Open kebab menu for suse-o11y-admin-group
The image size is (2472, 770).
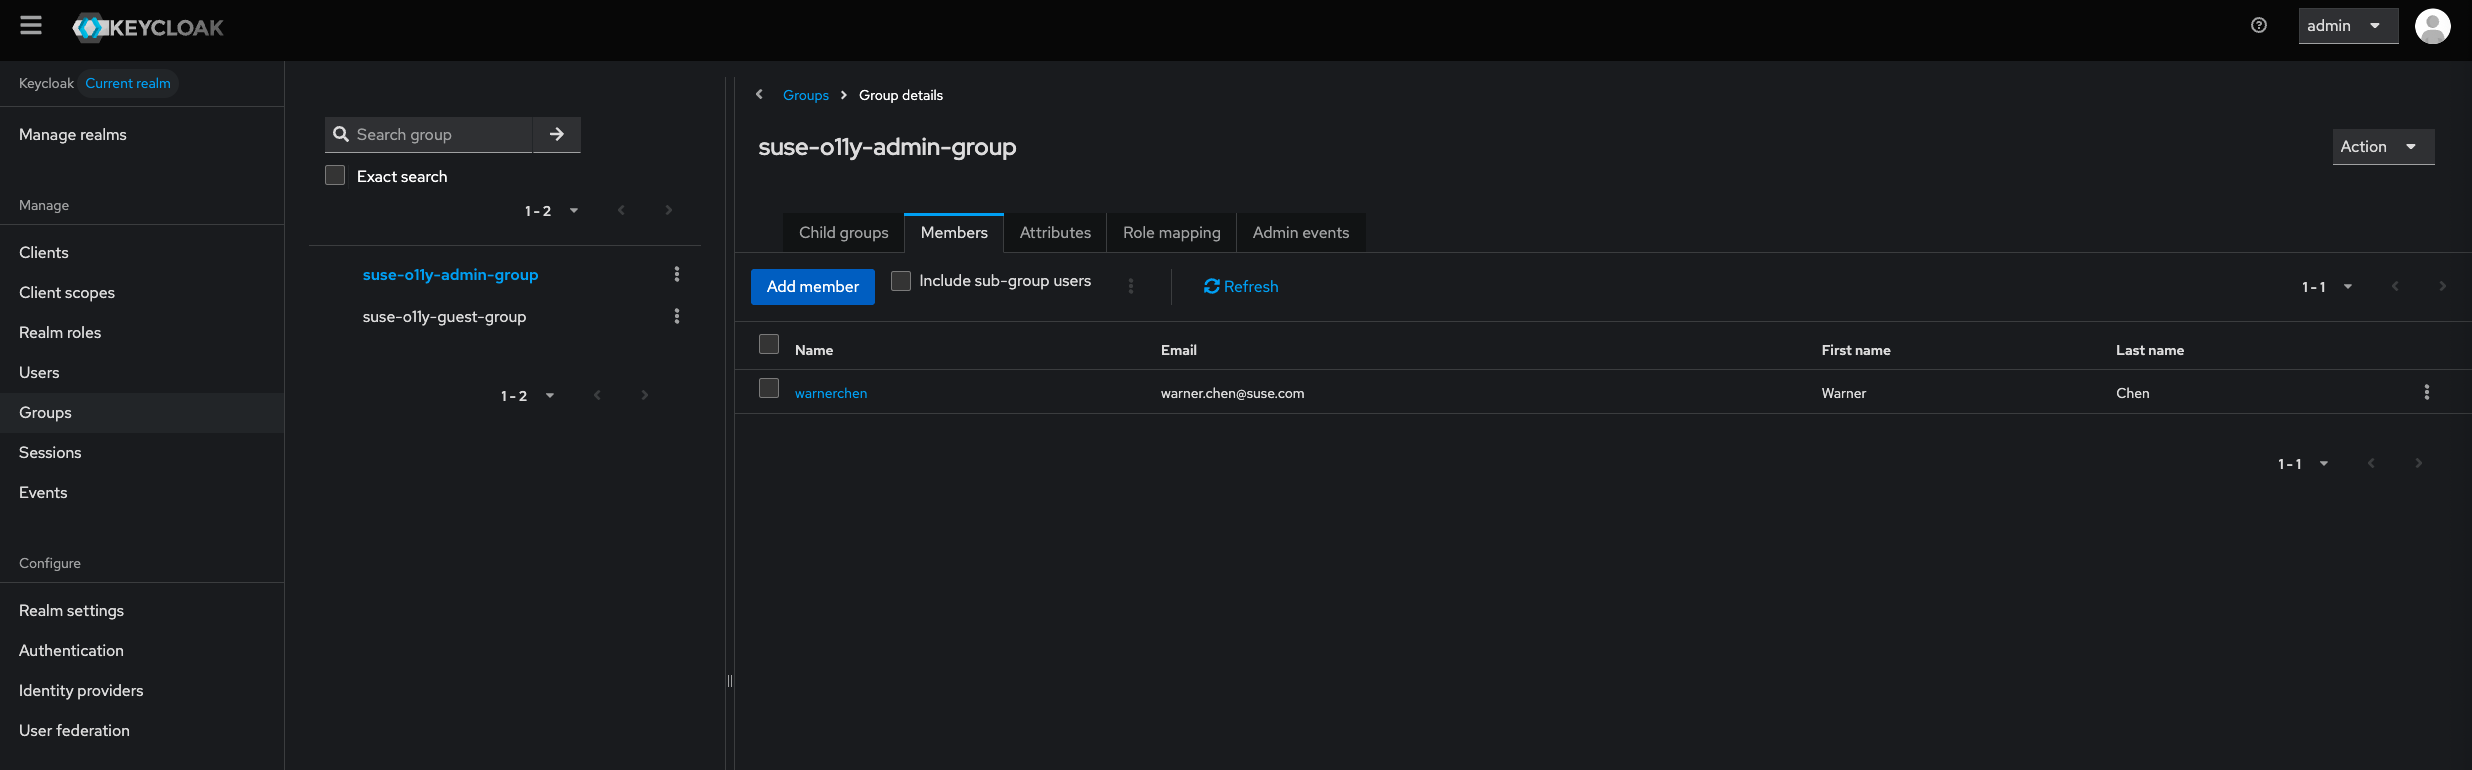pyautogui.click(x=677, y=274)
